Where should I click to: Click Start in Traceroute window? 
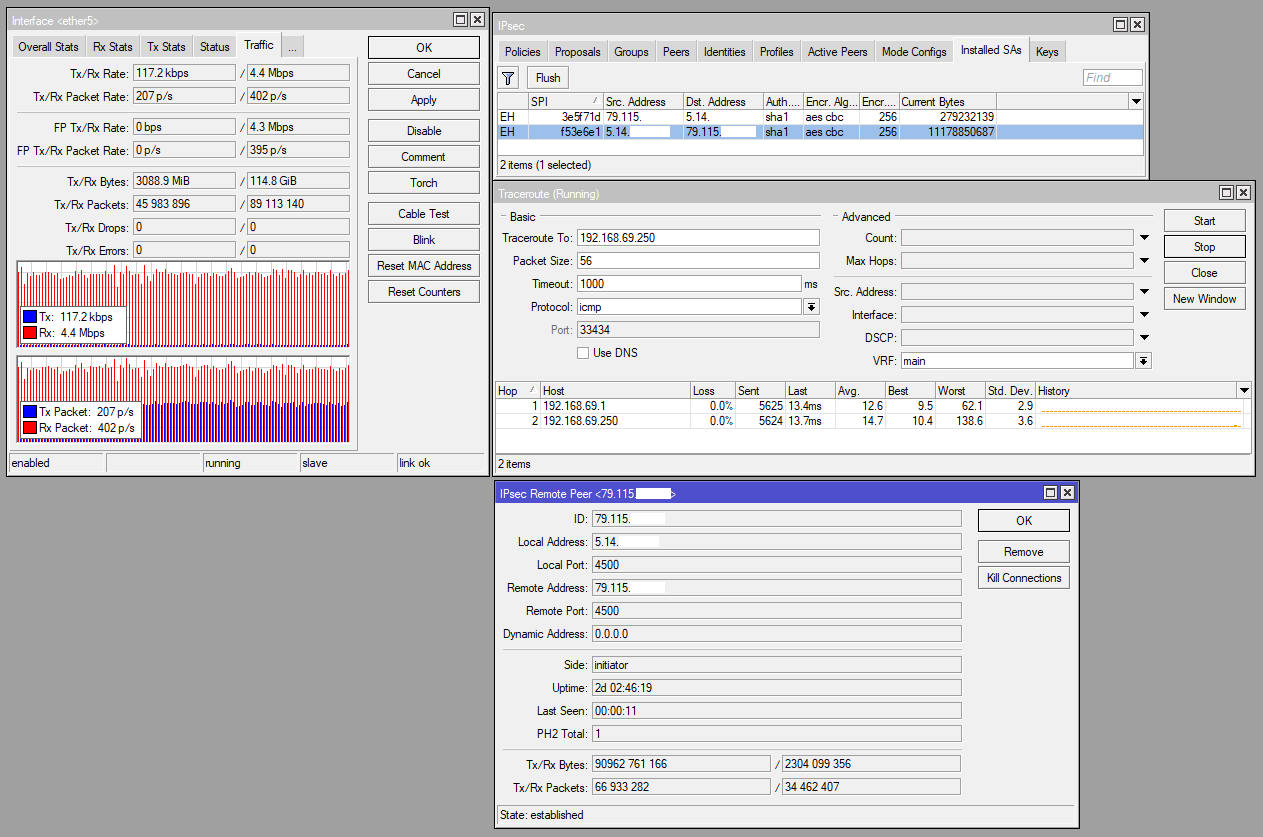click(1204, 221)
